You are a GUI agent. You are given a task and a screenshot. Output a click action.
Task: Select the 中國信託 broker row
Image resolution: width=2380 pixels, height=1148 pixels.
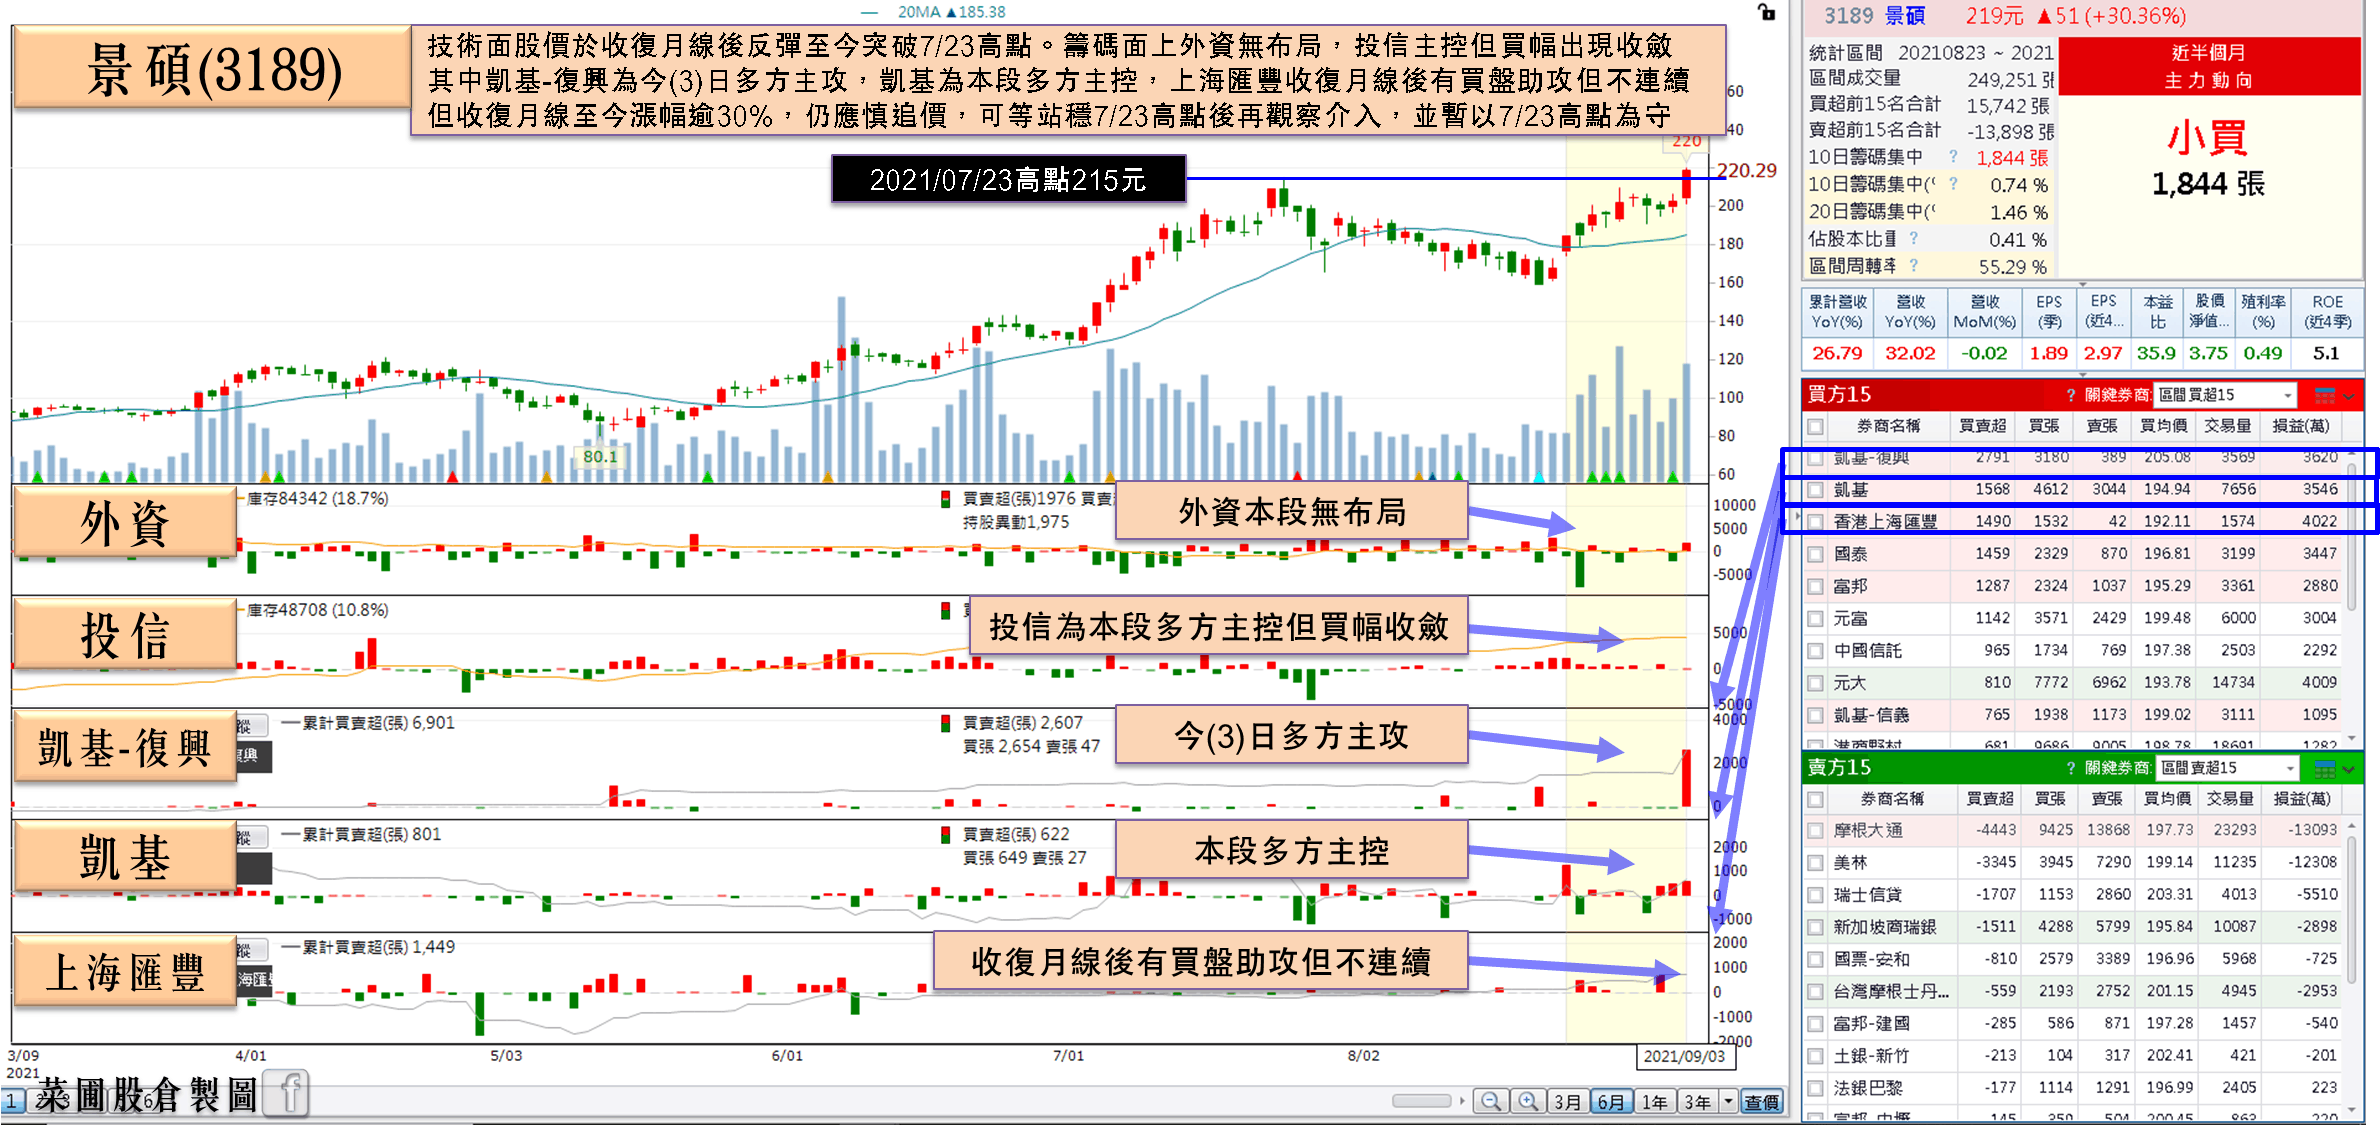(2075, 651)
